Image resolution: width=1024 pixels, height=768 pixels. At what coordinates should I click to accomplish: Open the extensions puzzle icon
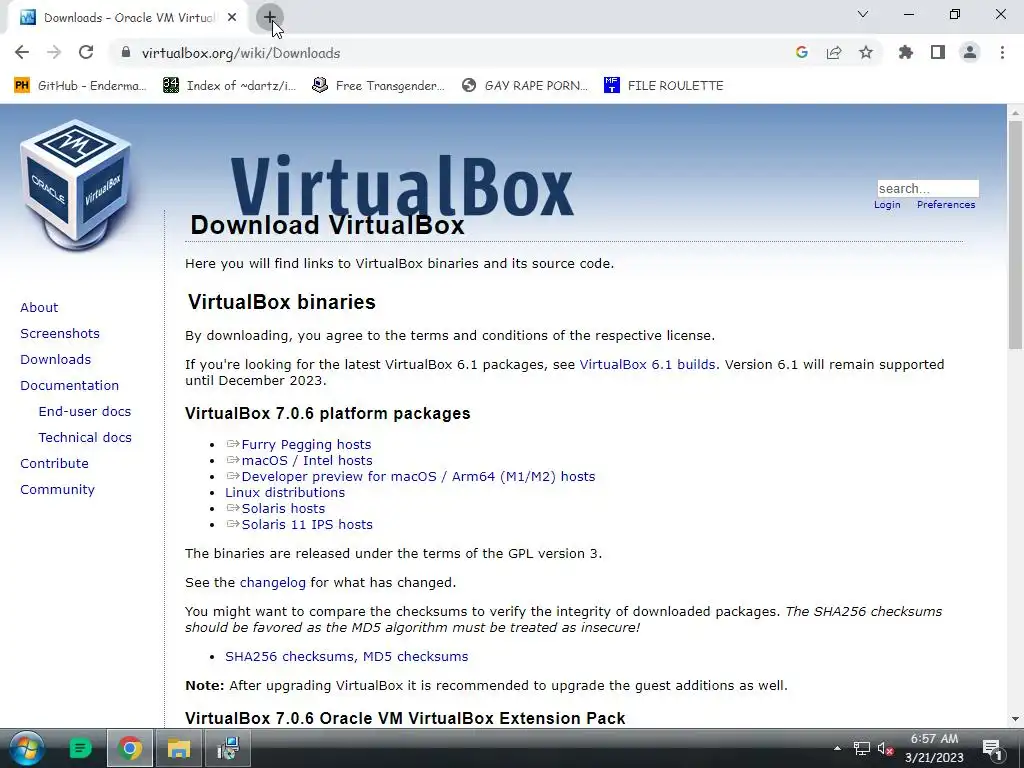tap(906, 53)
